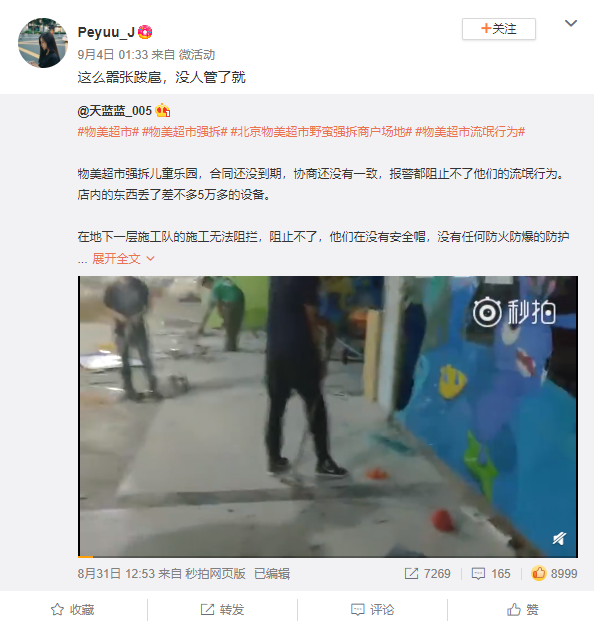Open the 微活动 source link
594x628 pixels.
coord(197,54)
